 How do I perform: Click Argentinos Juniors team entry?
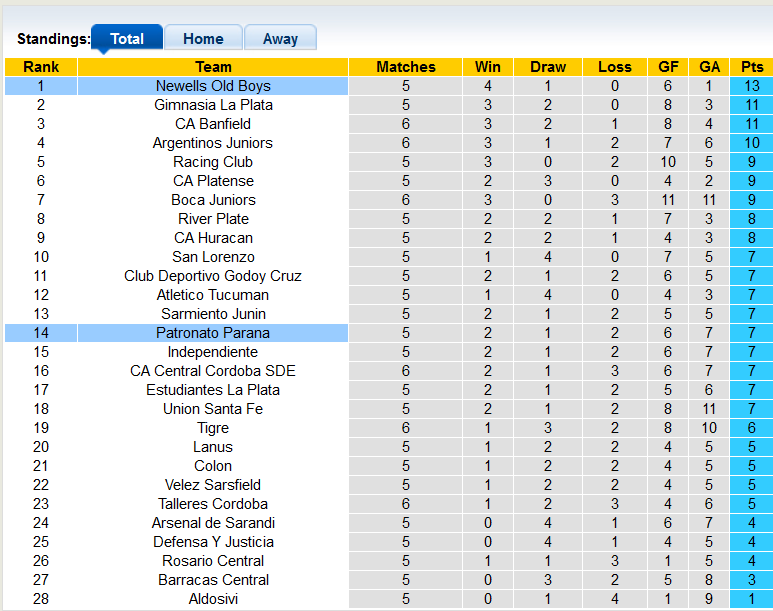pyautogui.click(x=213, y=143)
